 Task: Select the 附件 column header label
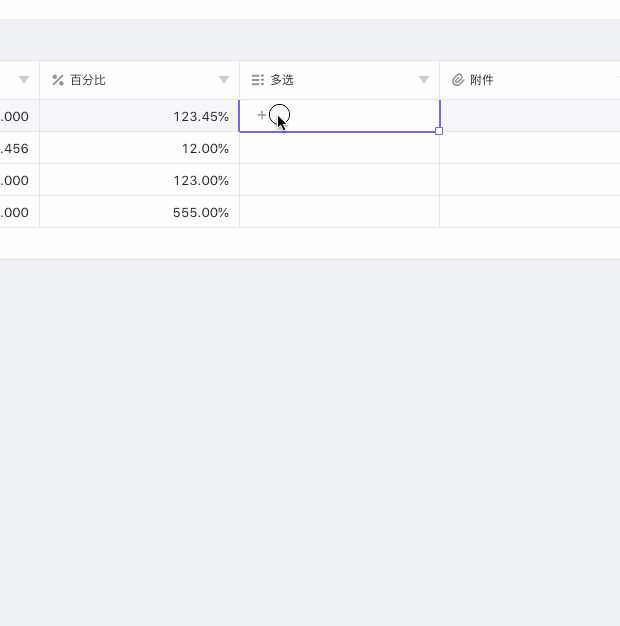pos(482,80)
